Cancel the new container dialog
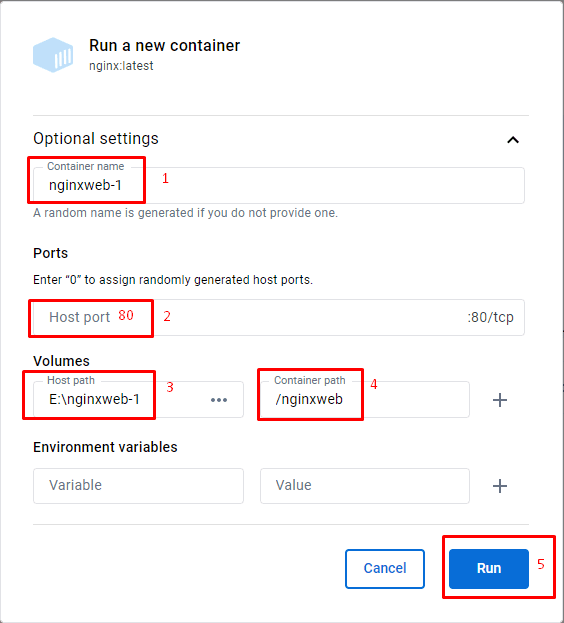This screenshot has width=564, height=623. (x=384, y=569)
